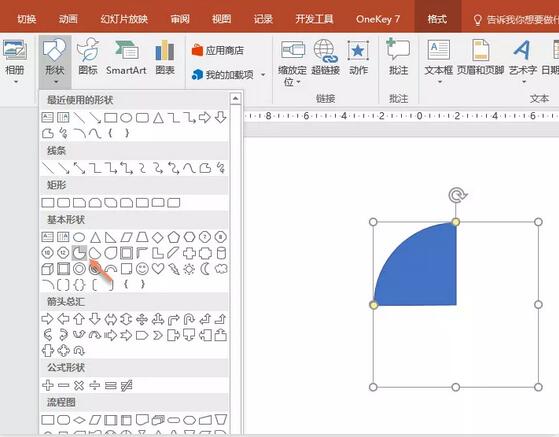559x437 pixels.
Task: Open the Photo Album (相册) dropdown
Action: tap(14, 62)
